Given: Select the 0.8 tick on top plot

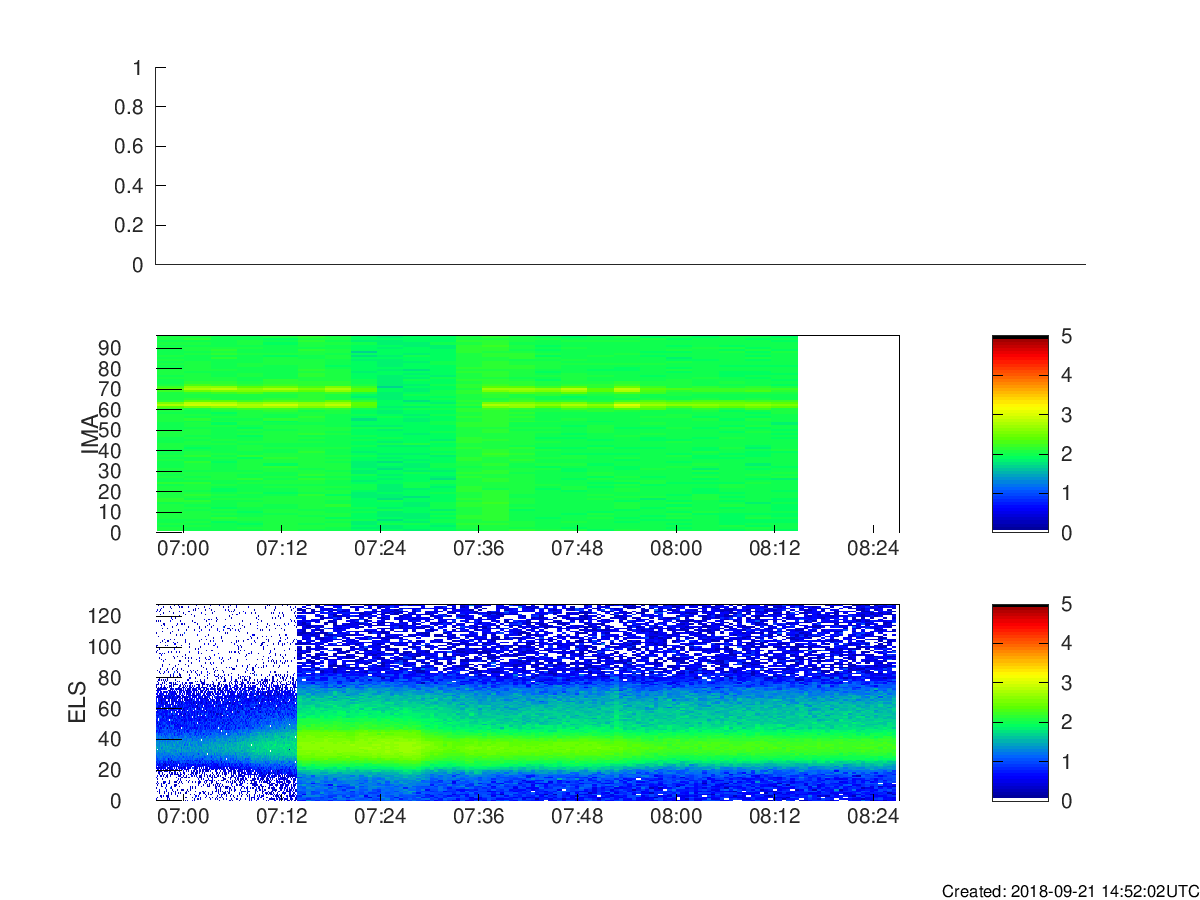Looking at the screenshot, I should pyautogui.click(x=130, y=107).
